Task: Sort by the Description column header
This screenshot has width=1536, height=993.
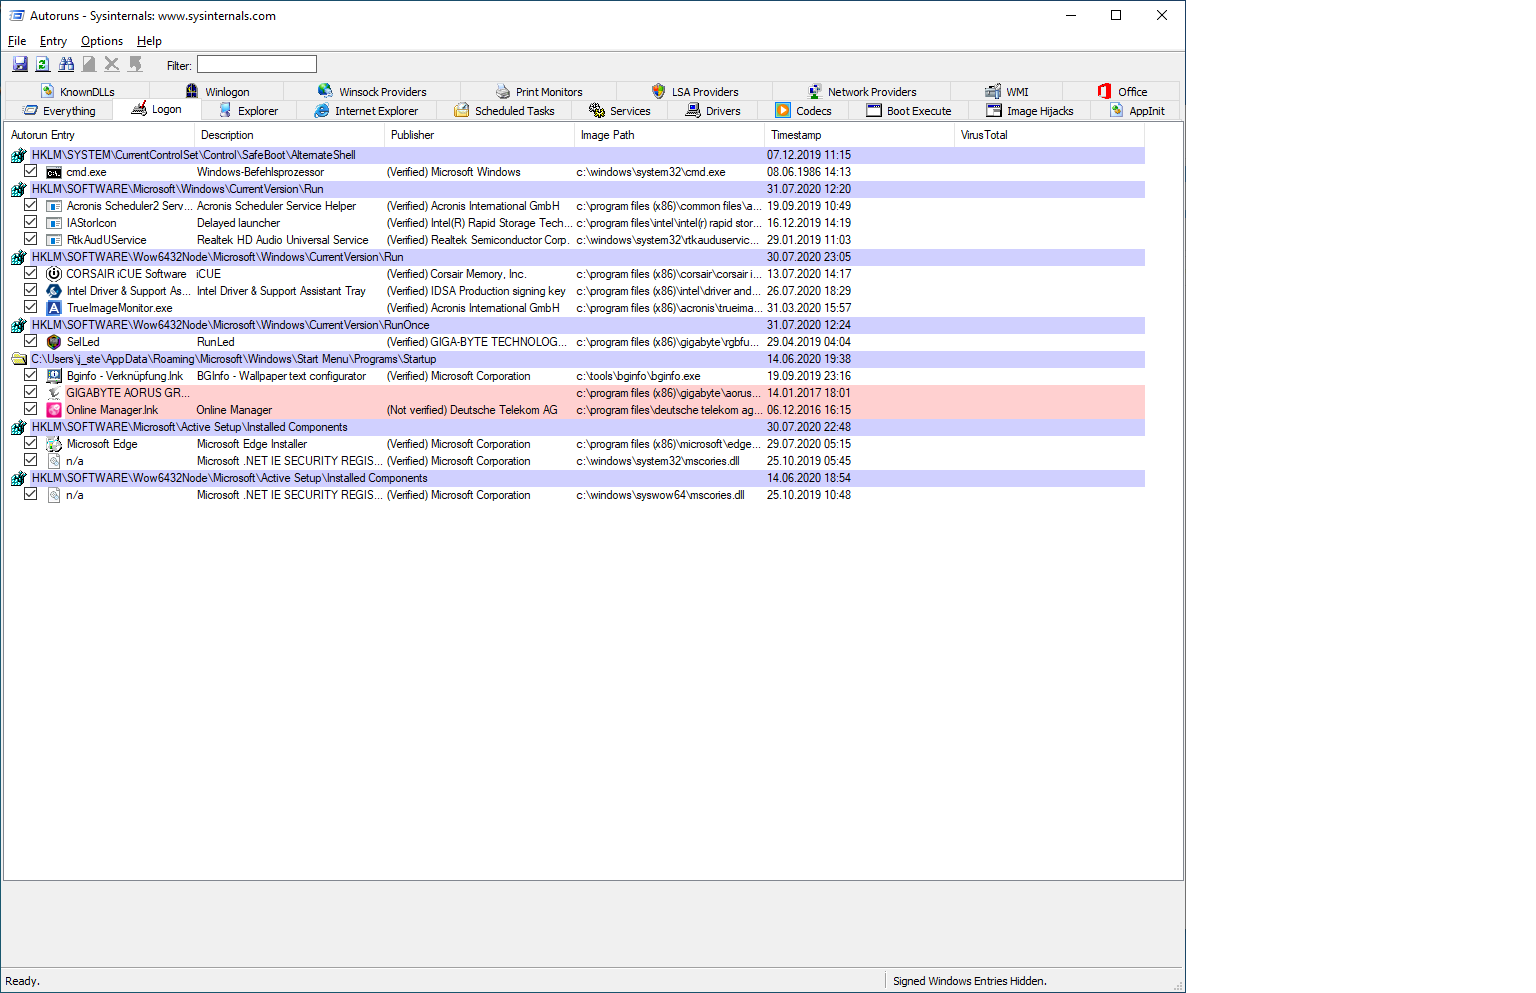Action: [x=289, y=135]
